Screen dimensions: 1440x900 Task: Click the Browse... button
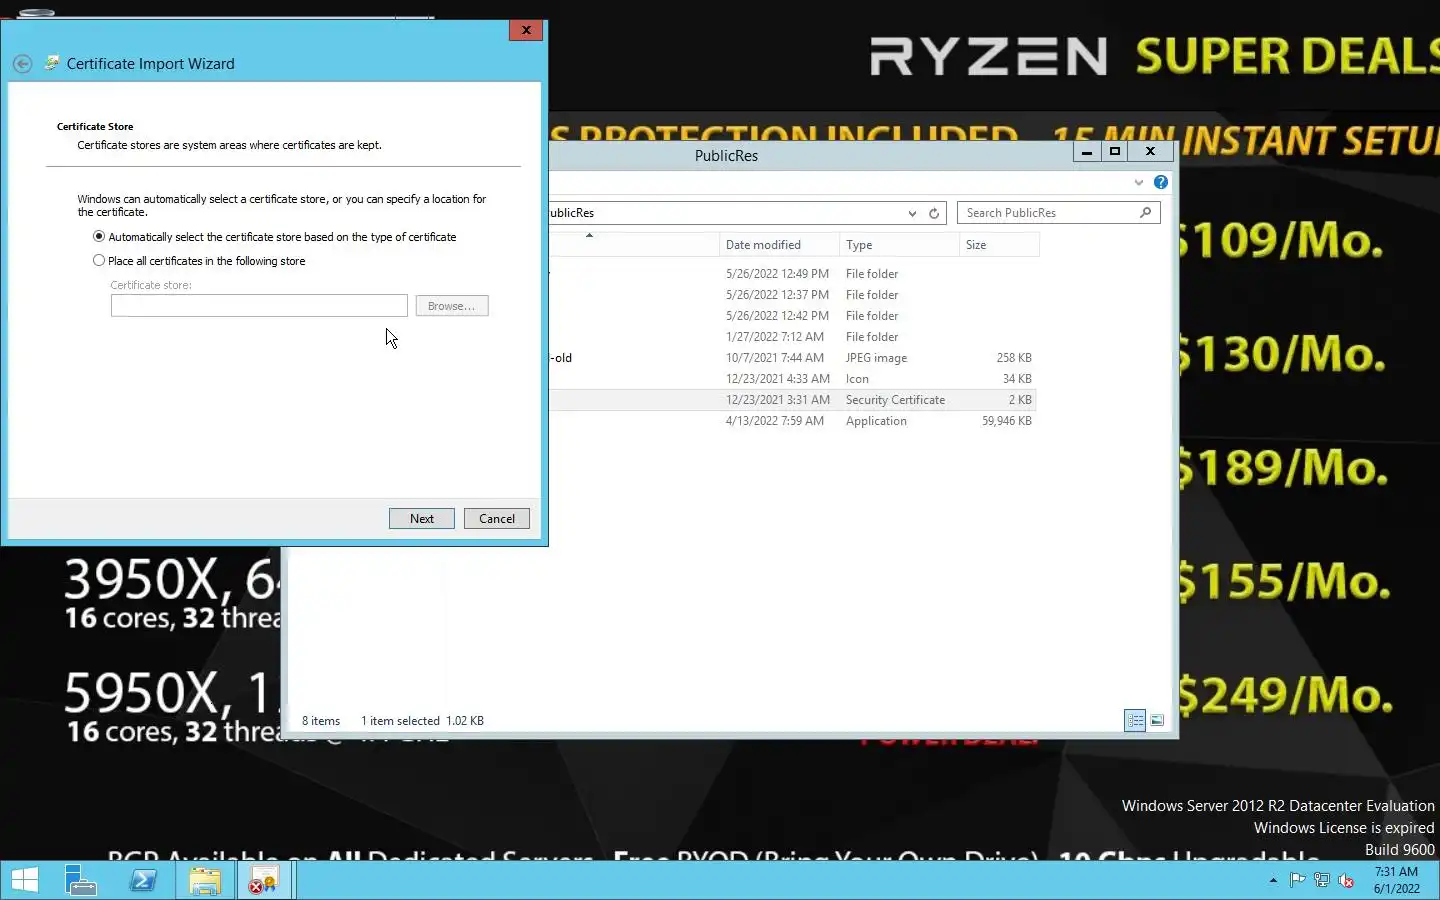click(452, 306)
